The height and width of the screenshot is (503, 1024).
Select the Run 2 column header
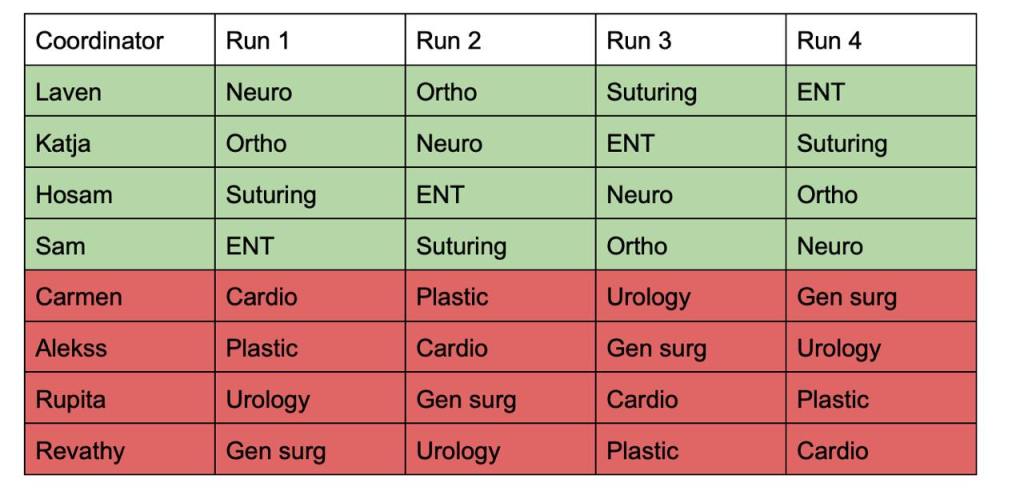point(500,41)
